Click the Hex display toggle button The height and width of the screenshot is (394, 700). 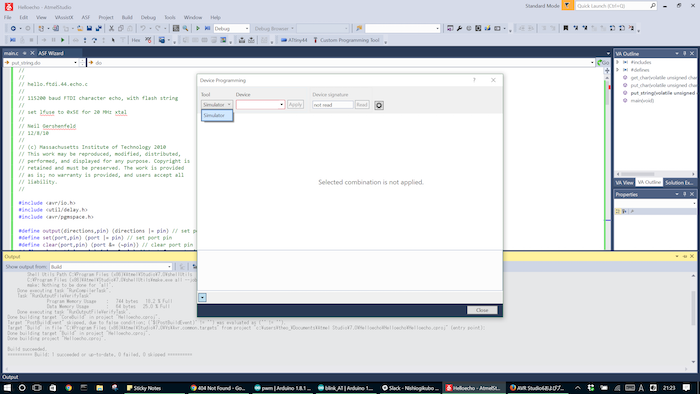136,40
